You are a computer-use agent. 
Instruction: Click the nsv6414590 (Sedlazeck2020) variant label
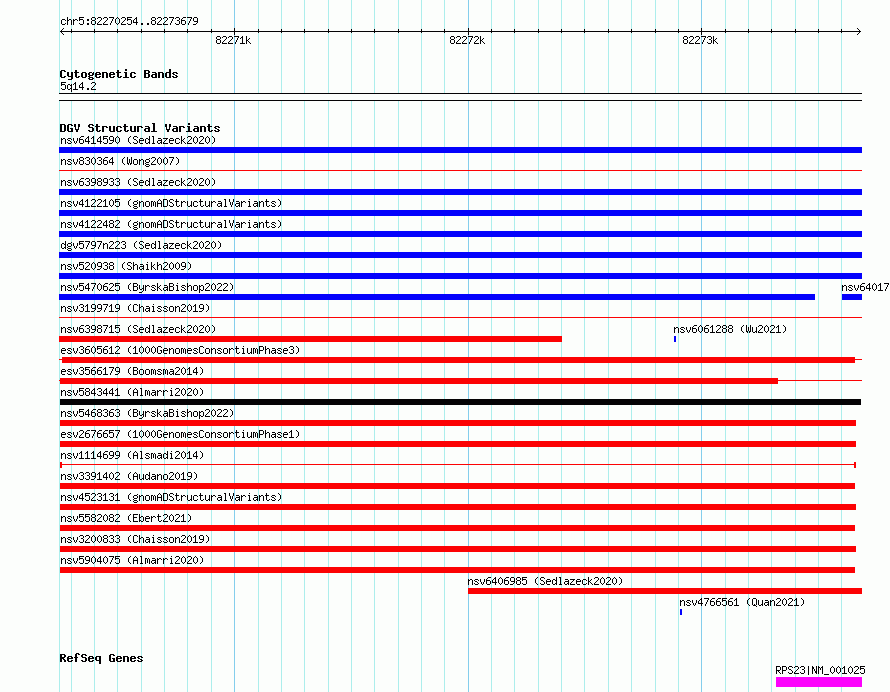[x=138, y=140]
